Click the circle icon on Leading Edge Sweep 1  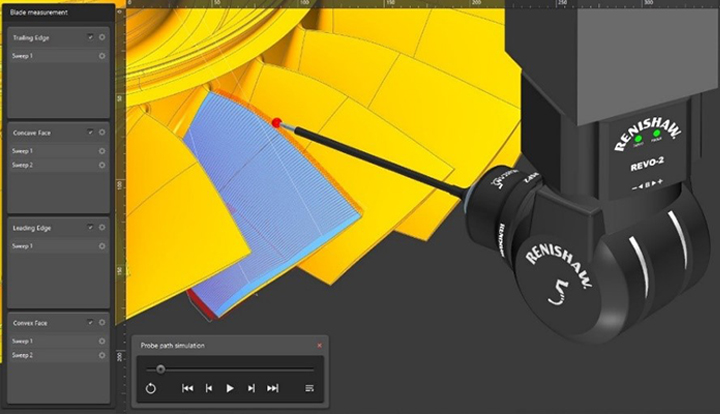(x=102, y=246)
